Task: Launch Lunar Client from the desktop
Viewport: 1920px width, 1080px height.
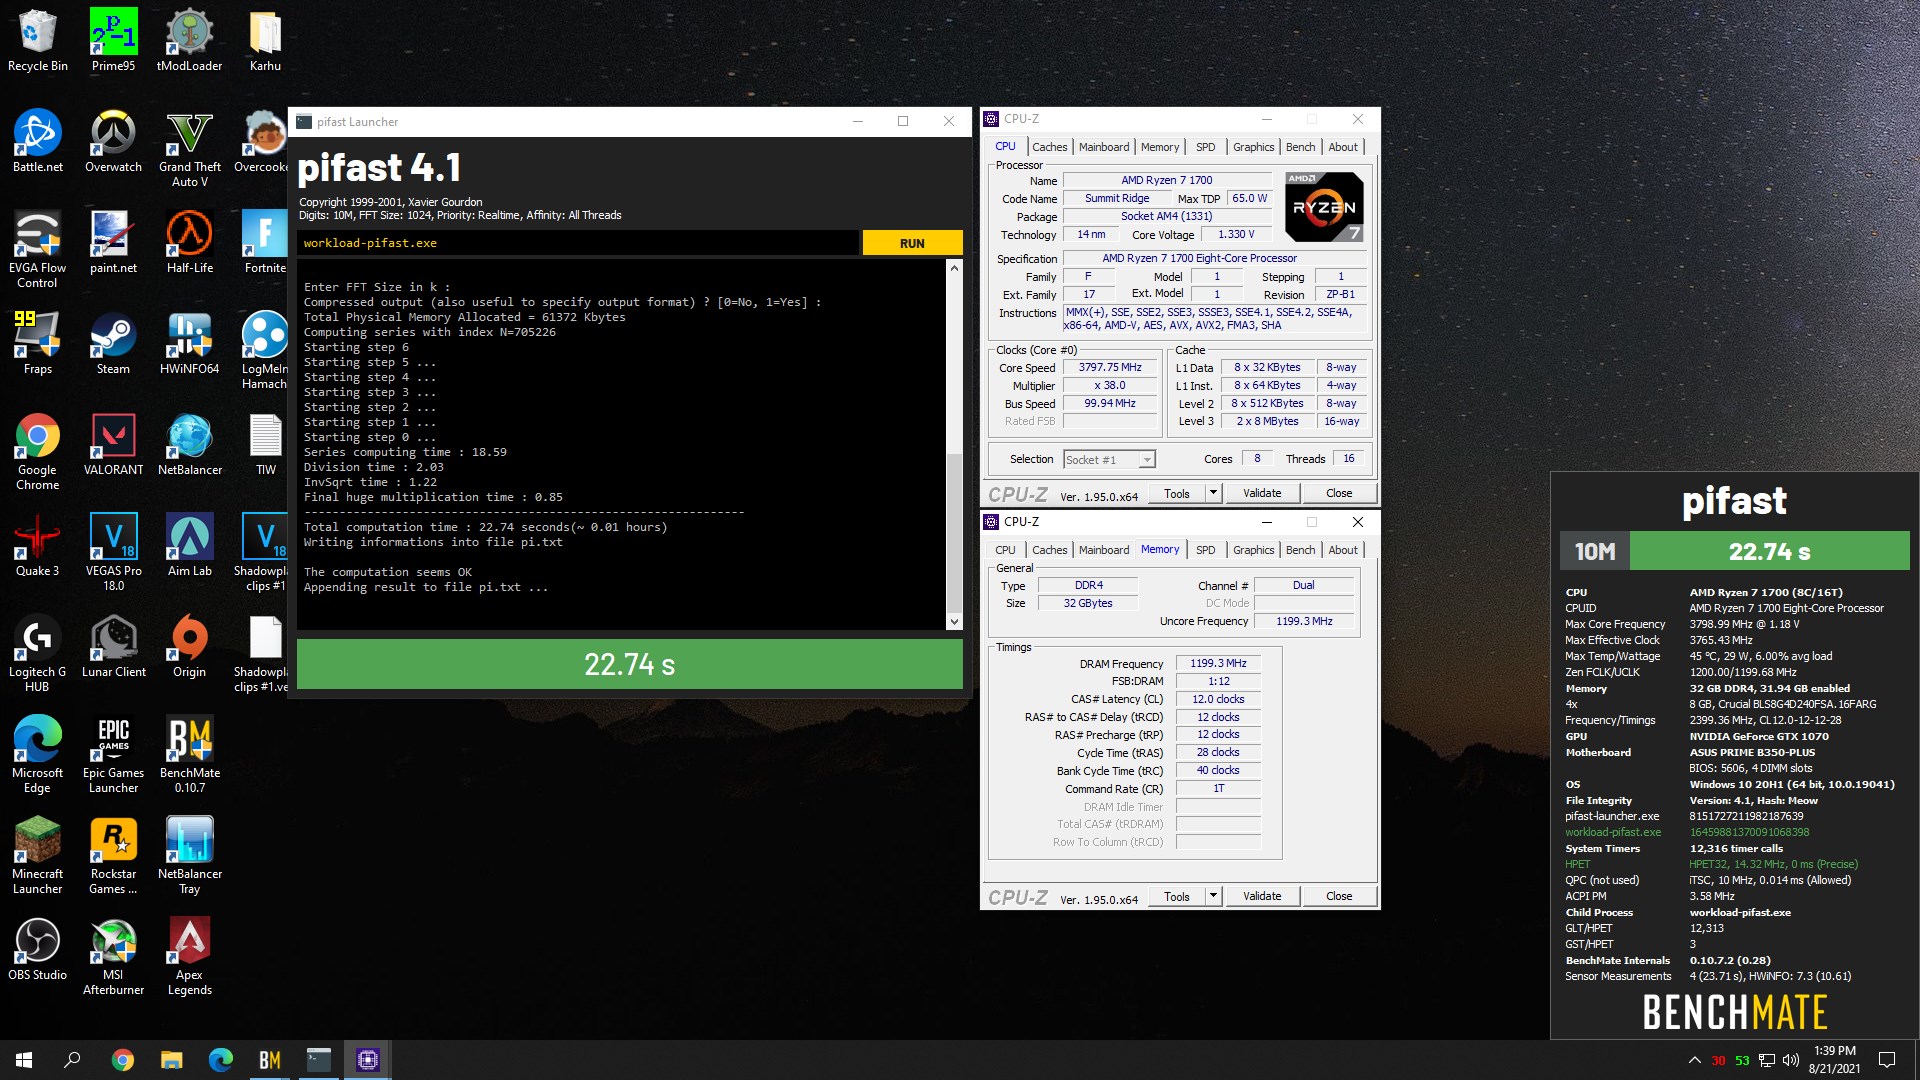Action: coord(113,646)
